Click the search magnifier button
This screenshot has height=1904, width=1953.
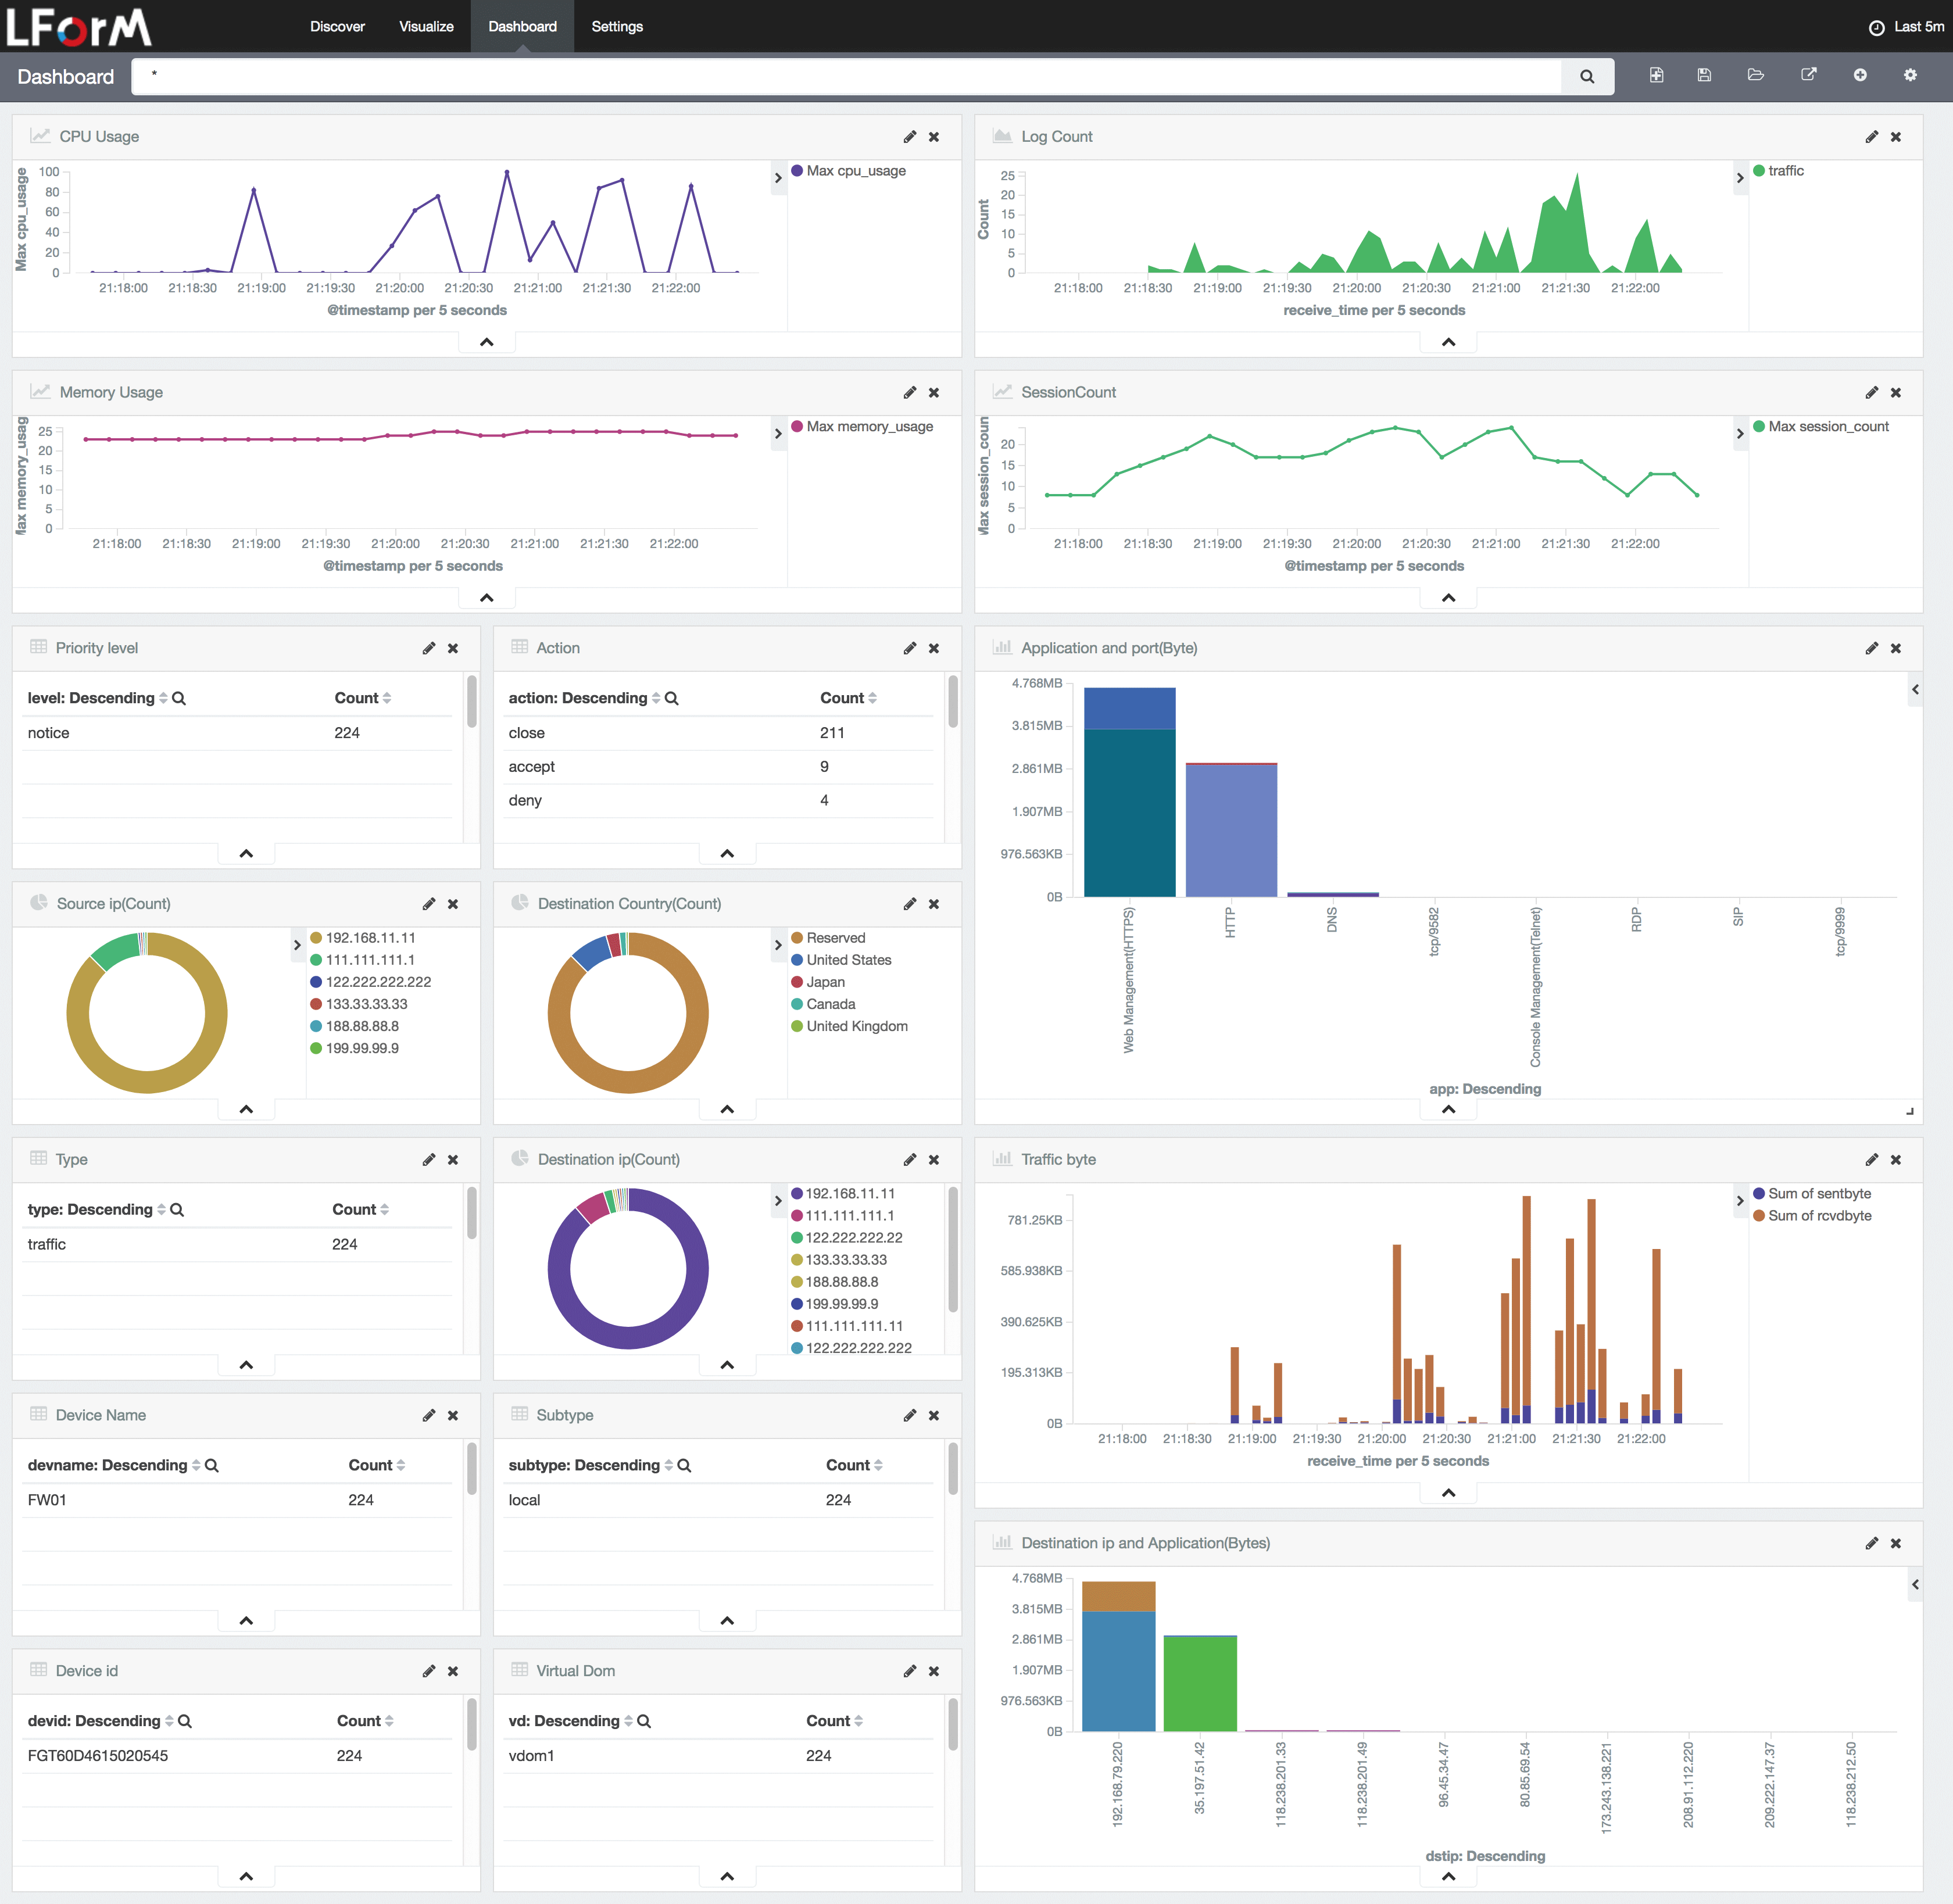pos(1586,77)
